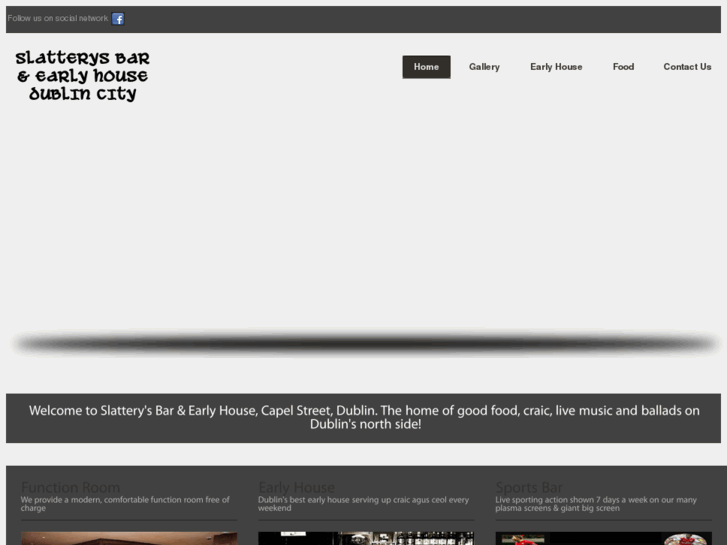This screenshot has height=545, width=727.
Task: Open the Facebook social network icon
Action: coord(118,19)
